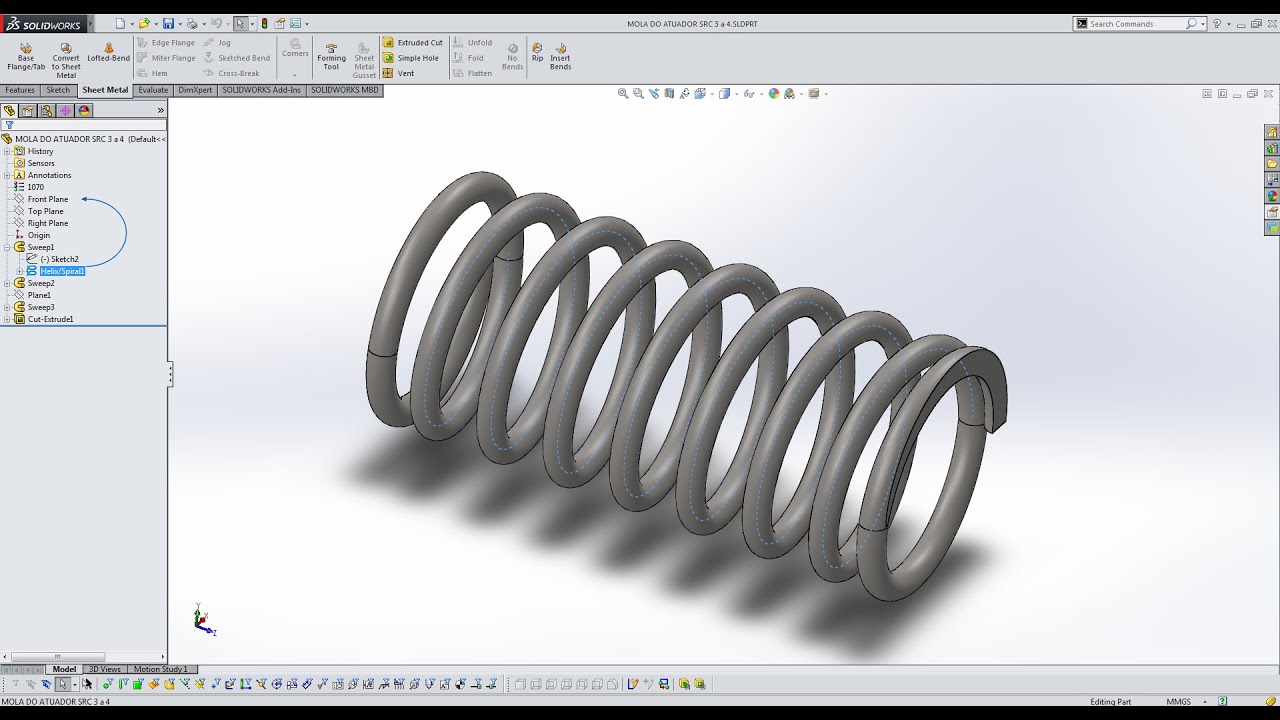The image size is (1280, 720).
Task: Switch to the Sketch tab
Action: point(58,90)
